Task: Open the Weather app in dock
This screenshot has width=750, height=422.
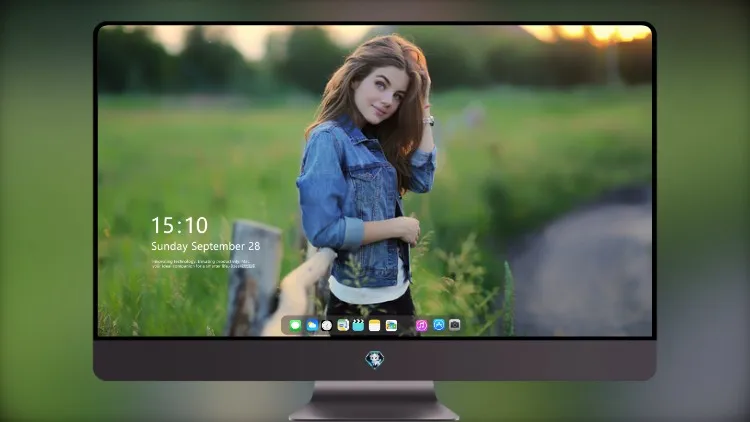Action: coord(312,325)
